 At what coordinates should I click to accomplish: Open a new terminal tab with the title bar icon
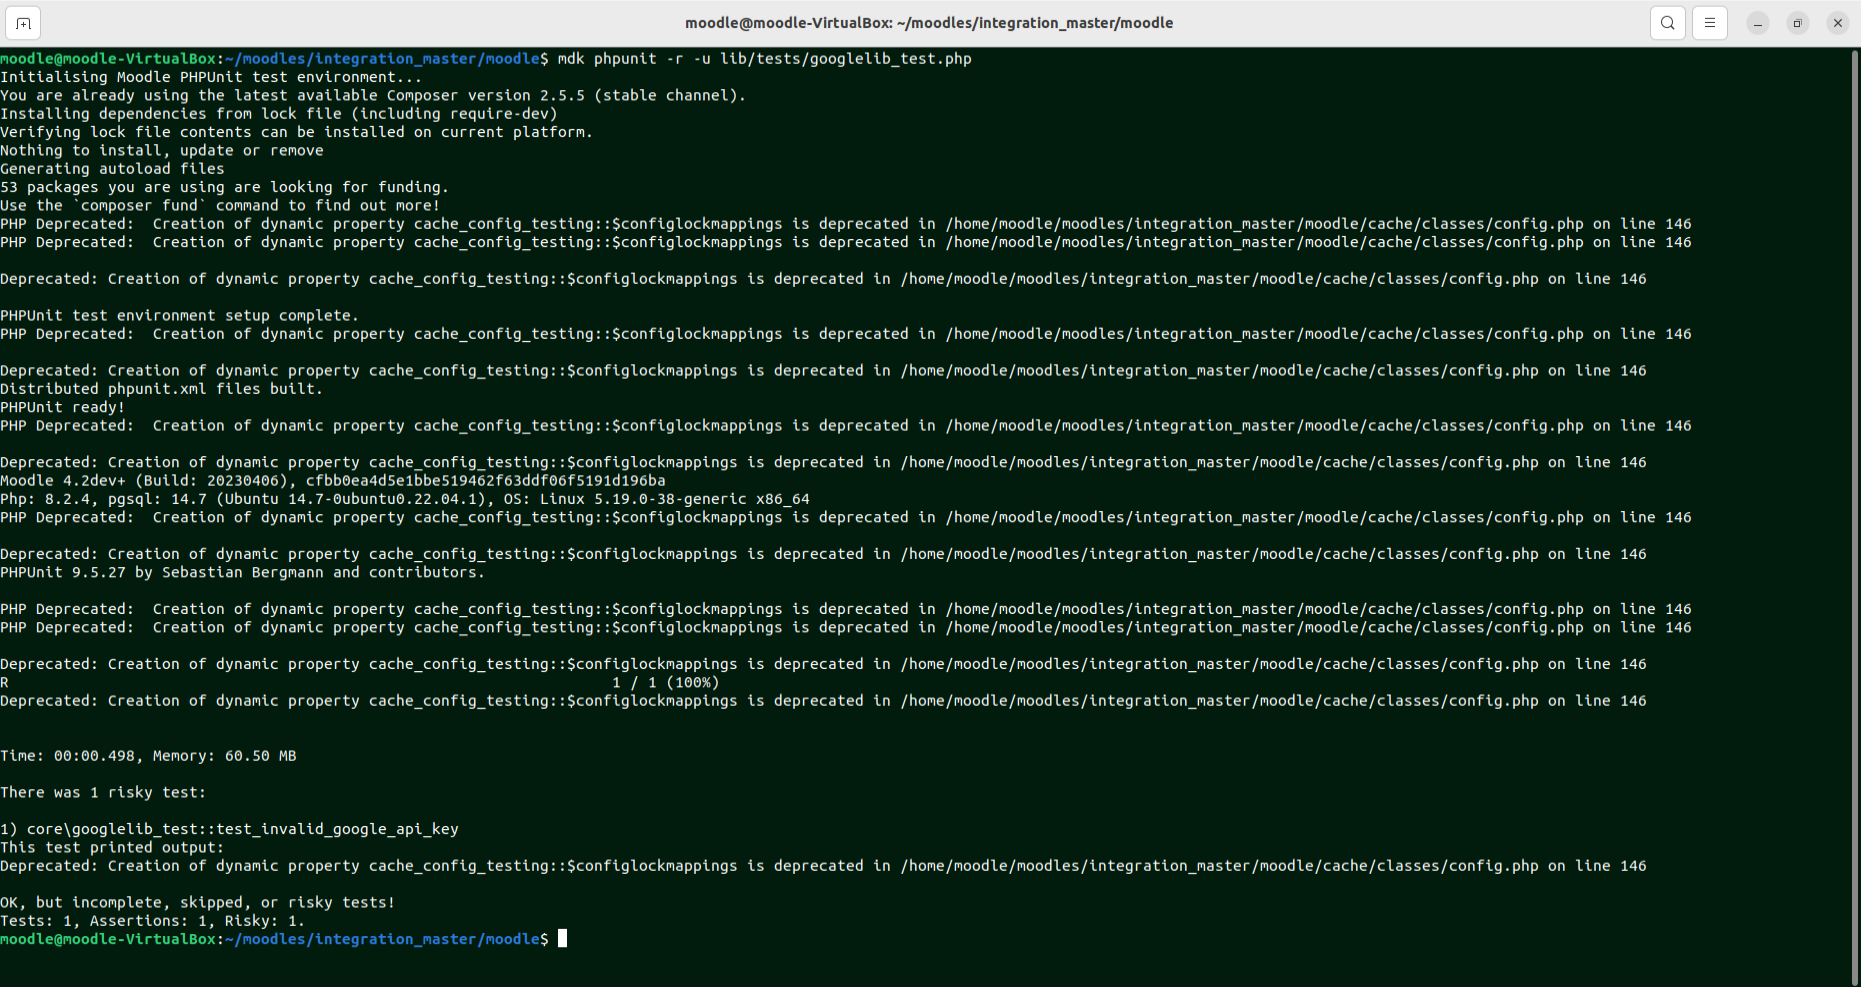(x=24, y=23)
